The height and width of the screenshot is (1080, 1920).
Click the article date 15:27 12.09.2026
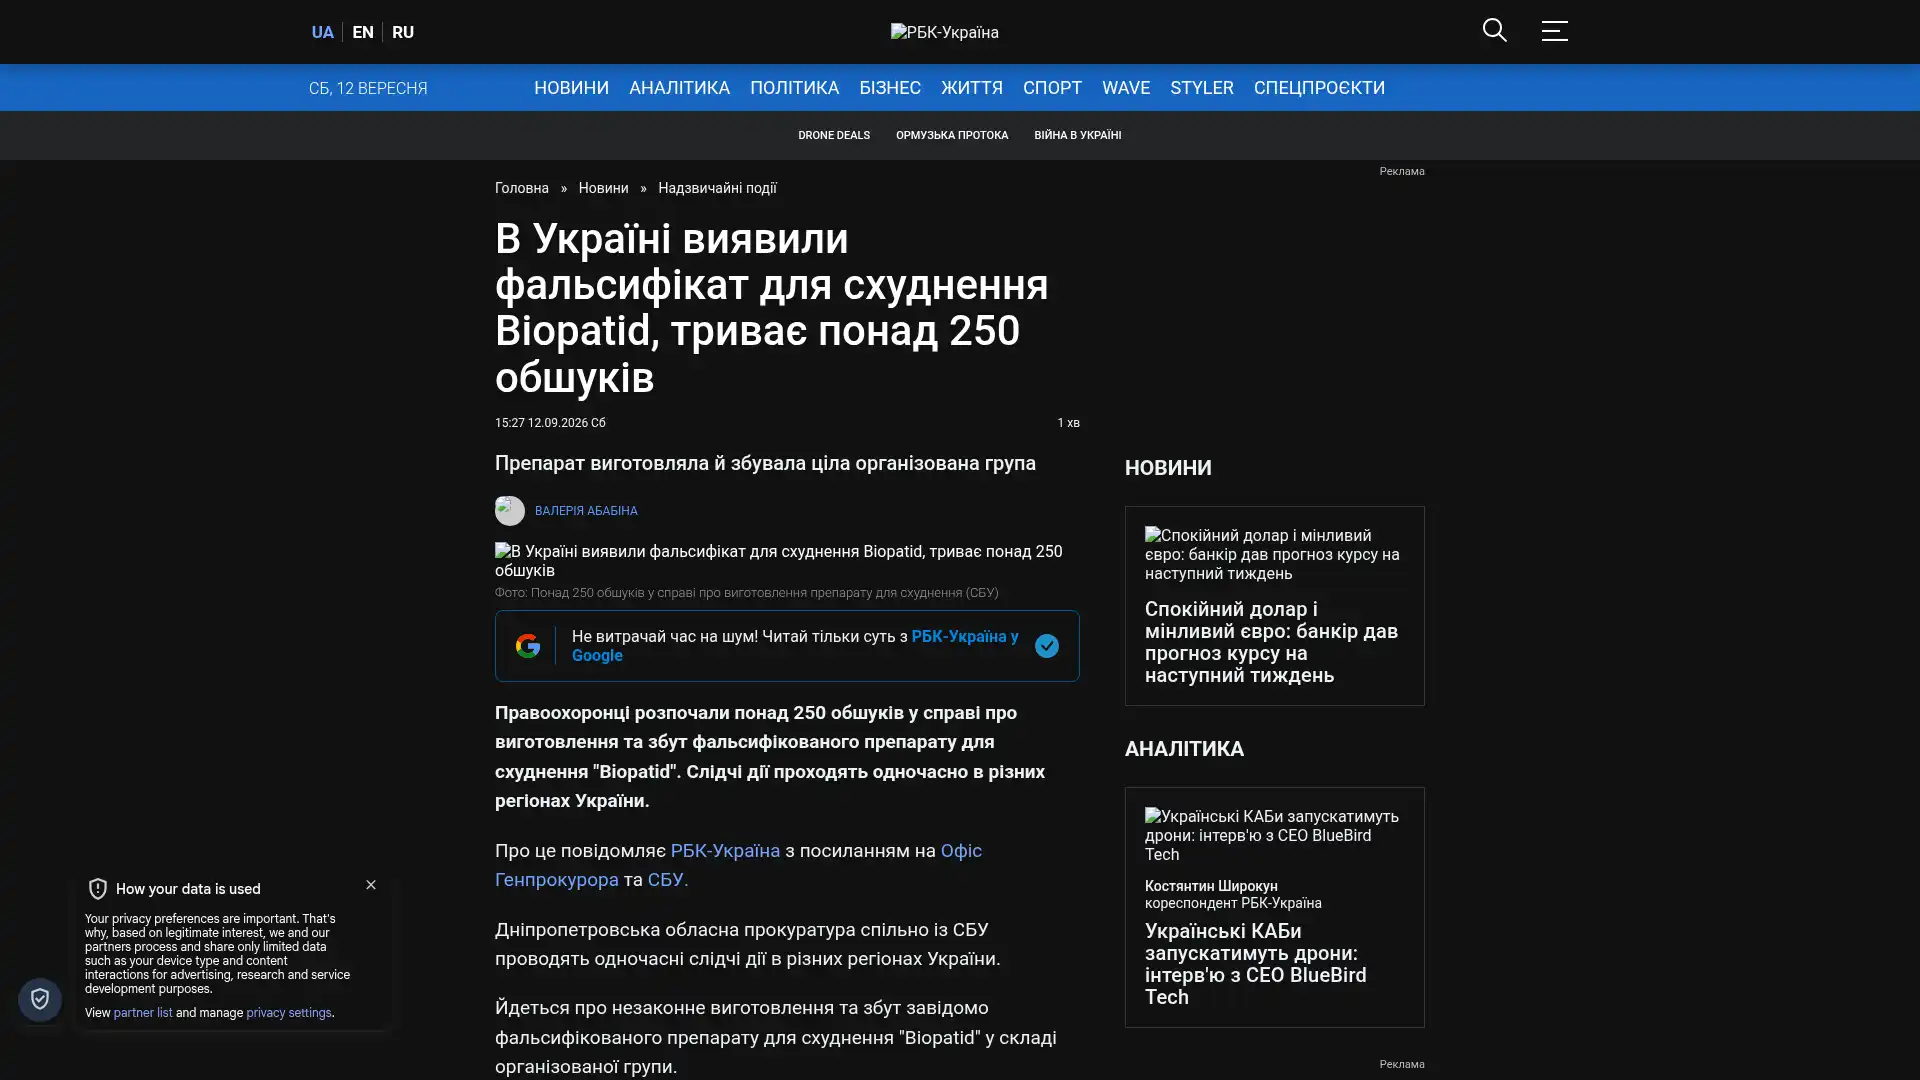[x=550, y=423]
